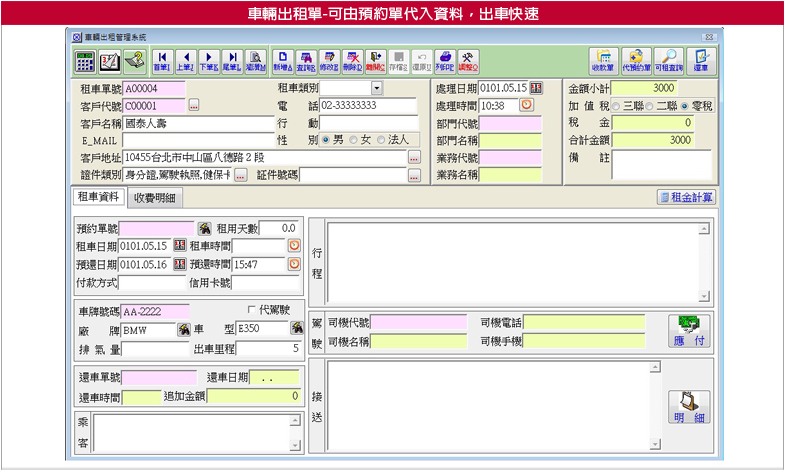The image size is (786, 473).
Task: Click the 新增 (new record) toolbar icon
Action: pos(283,59)
